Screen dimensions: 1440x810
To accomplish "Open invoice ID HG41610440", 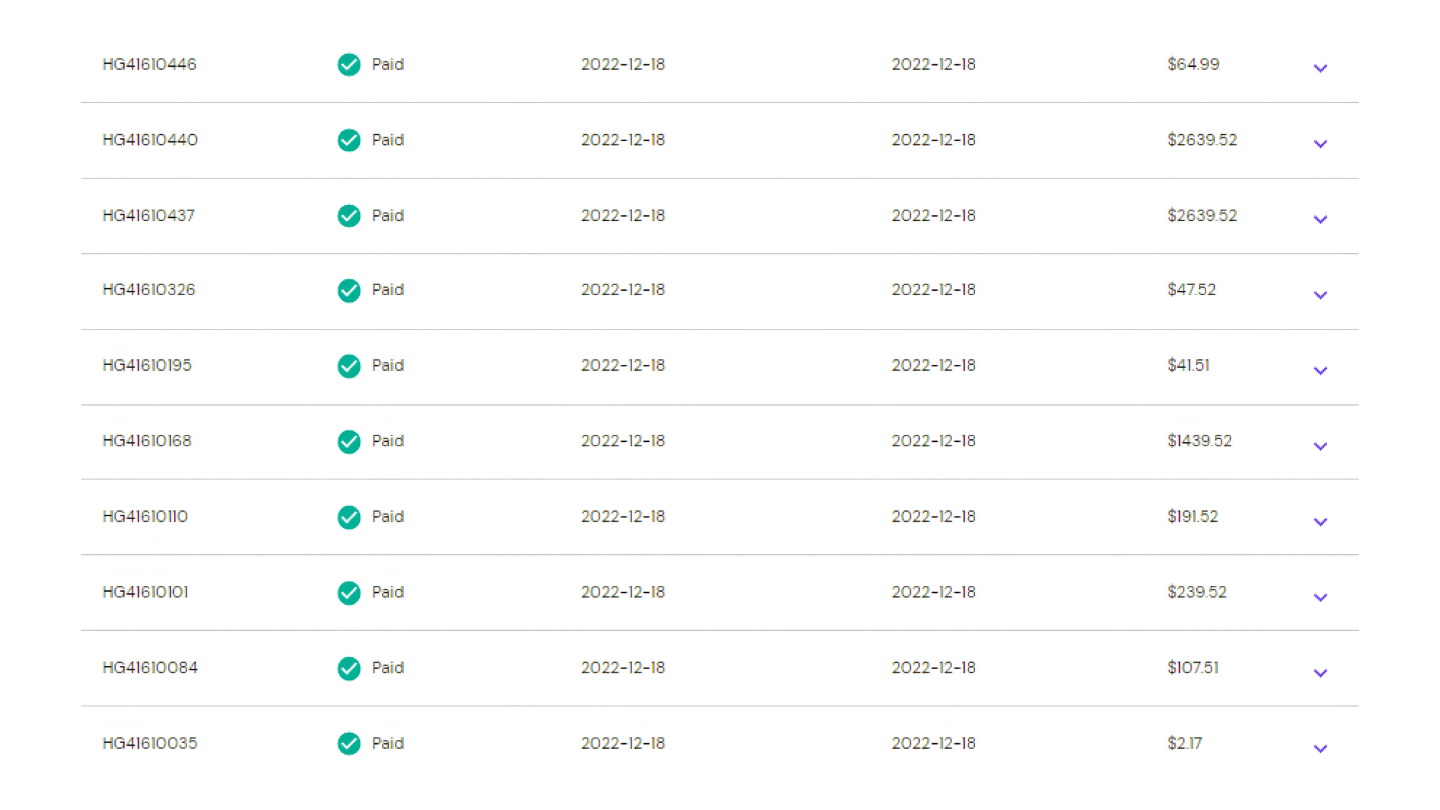I will [x=150, y=140].
